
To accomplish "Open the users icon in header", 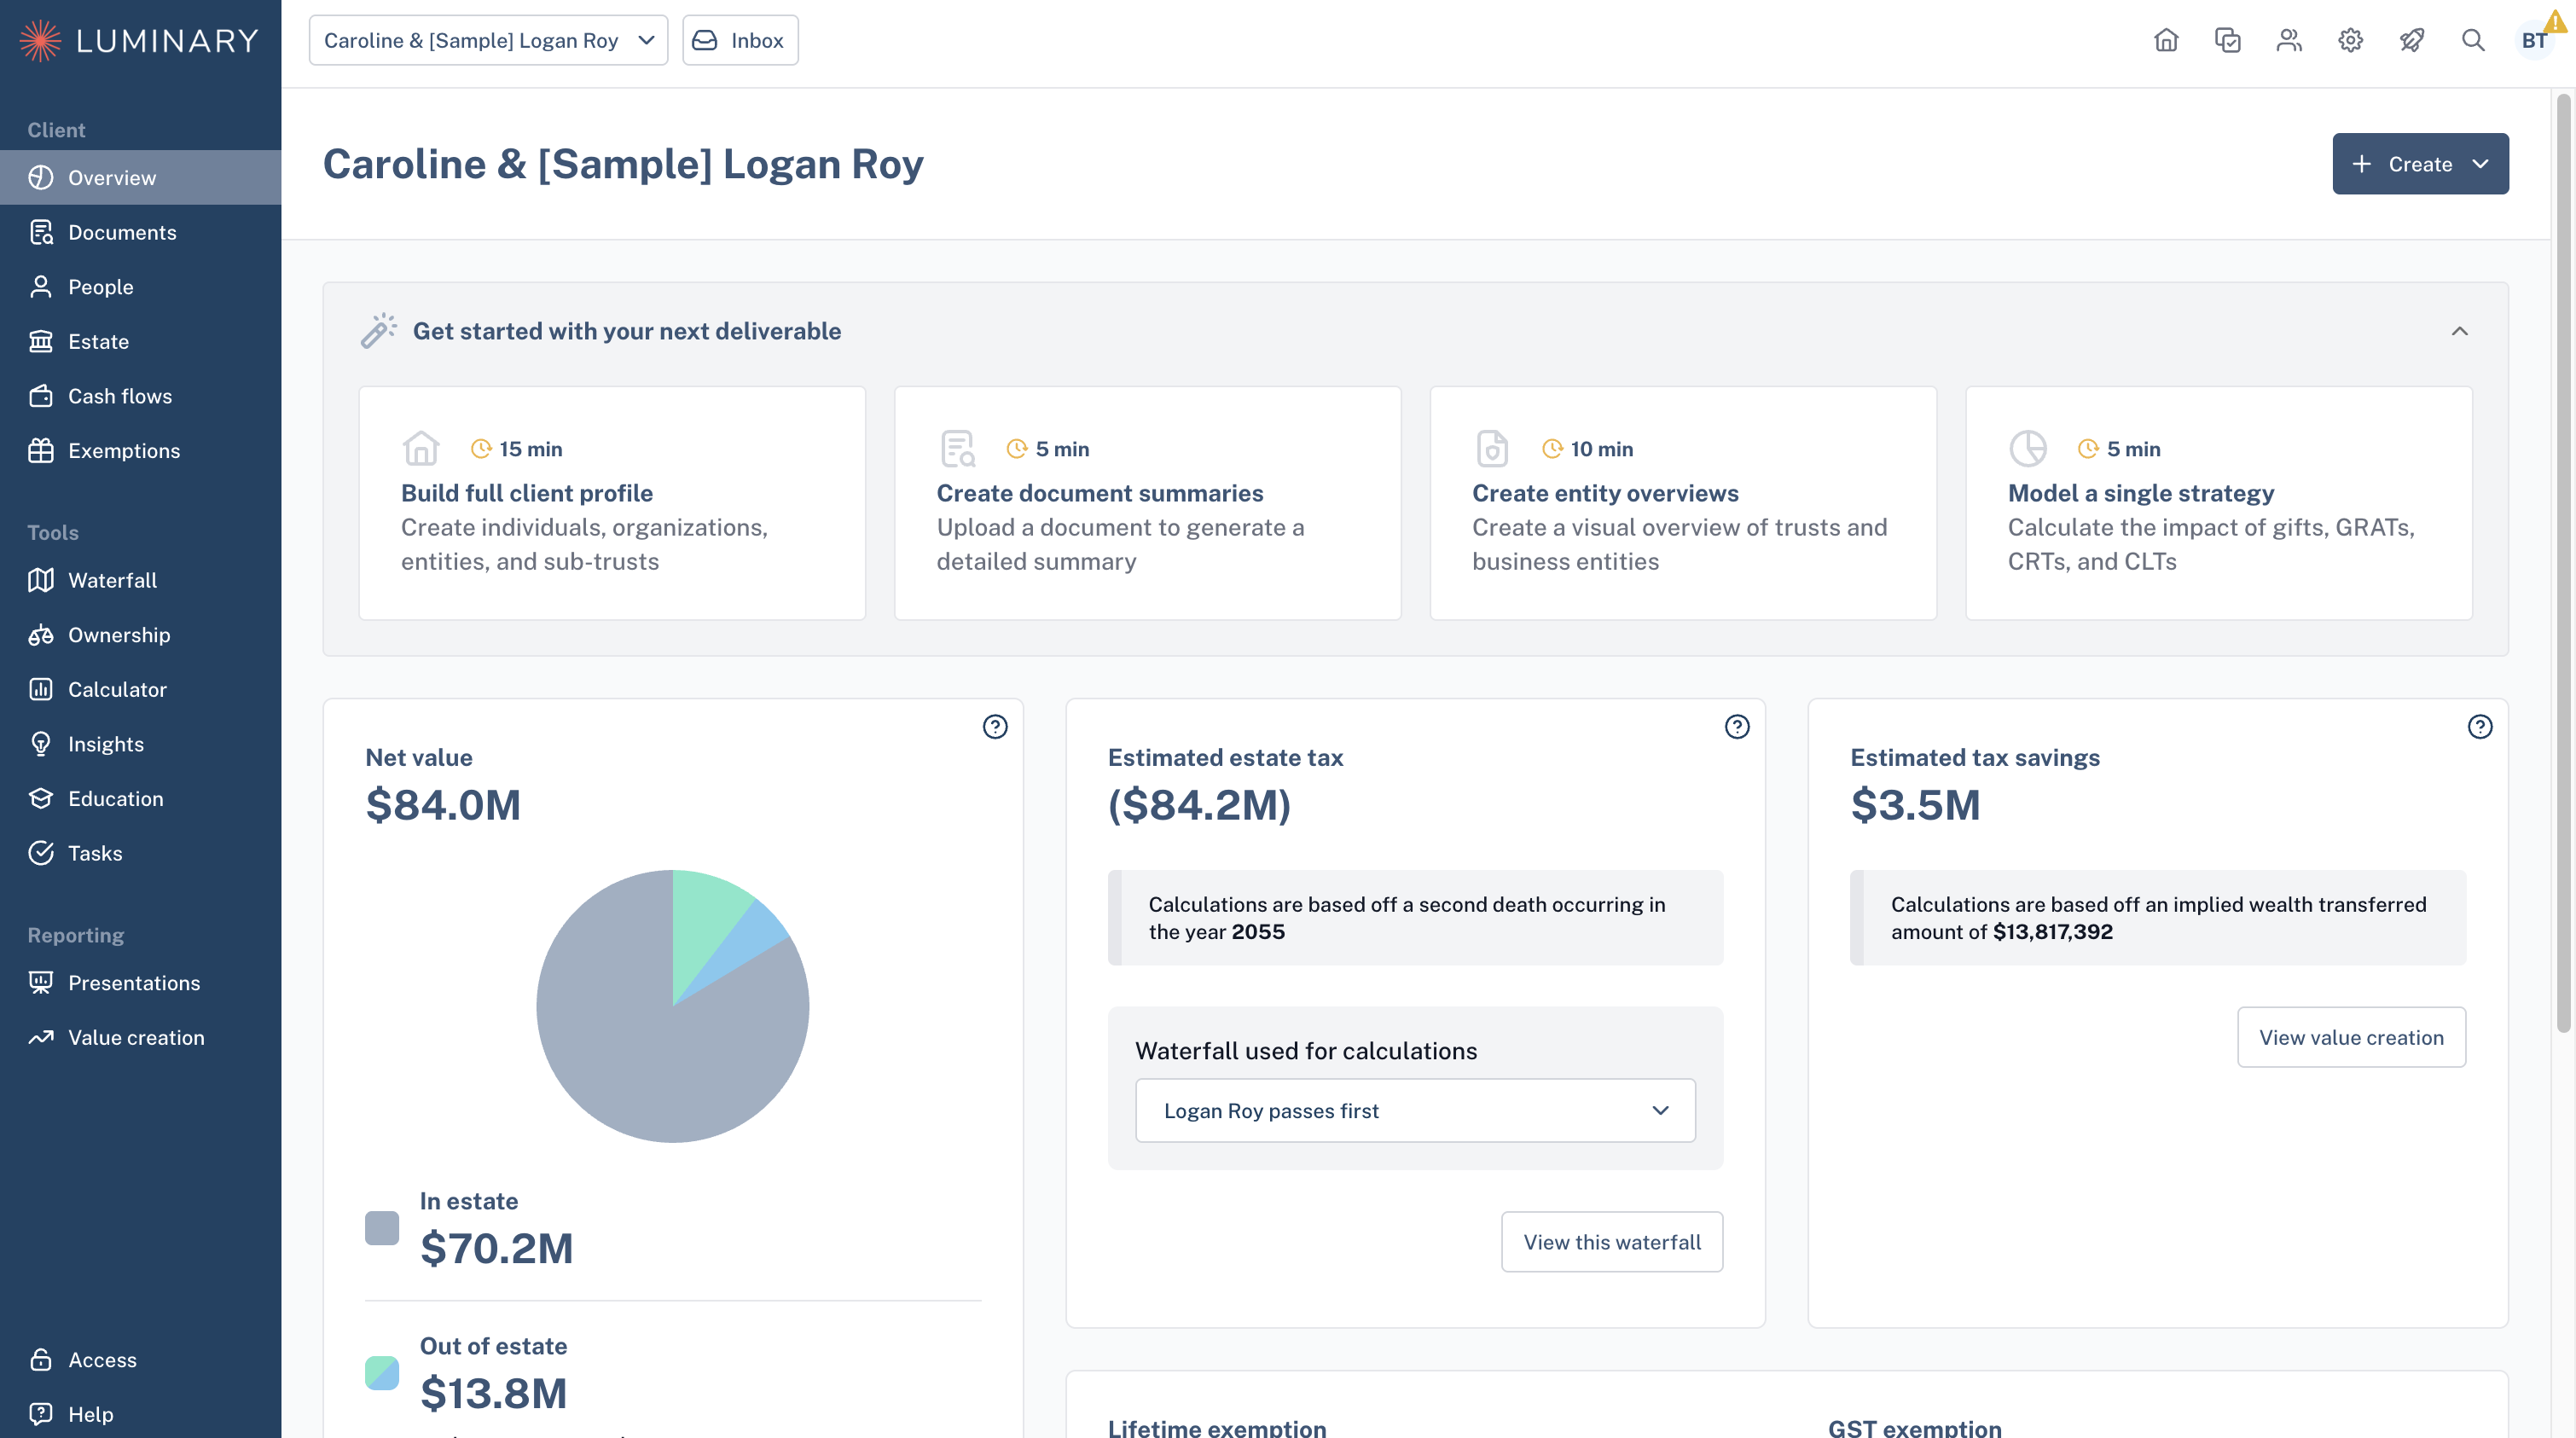I will tap(2289, 40).
